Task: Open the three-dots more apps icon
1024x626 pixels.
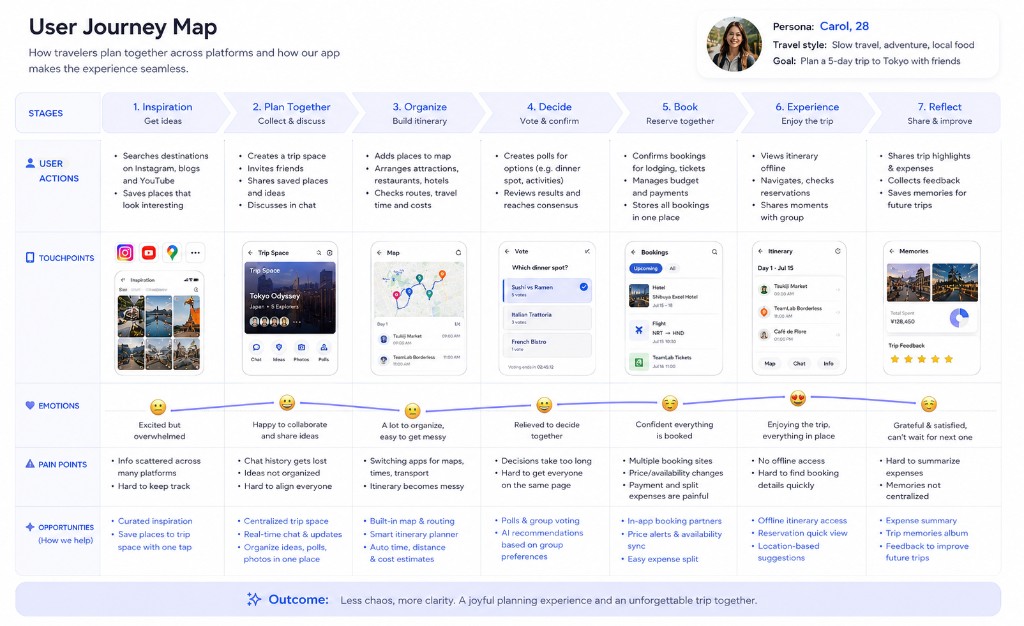Action: coord(195,253)
